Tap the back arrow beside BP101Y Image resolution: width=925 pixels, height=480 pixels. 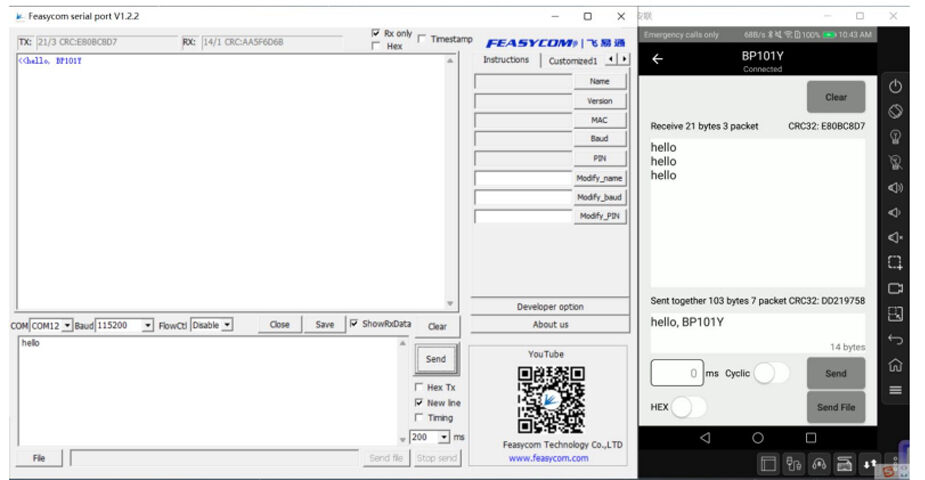657,59
